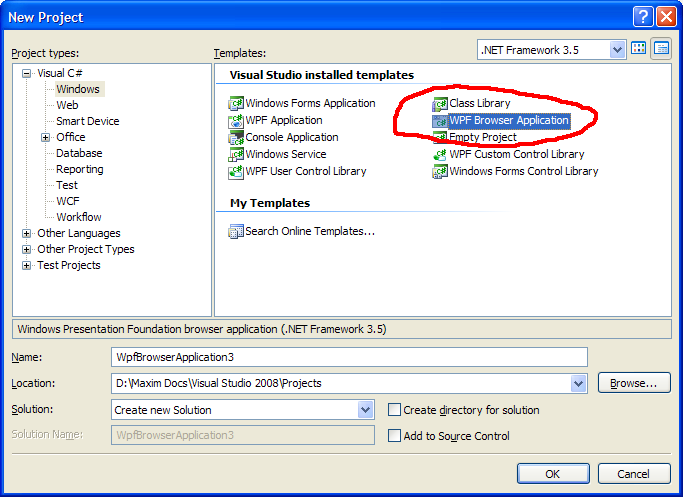The width and height of the screenshot is (683, 497).
Task: Click the disabled Solution Name field
Action: tap(243, 435)
